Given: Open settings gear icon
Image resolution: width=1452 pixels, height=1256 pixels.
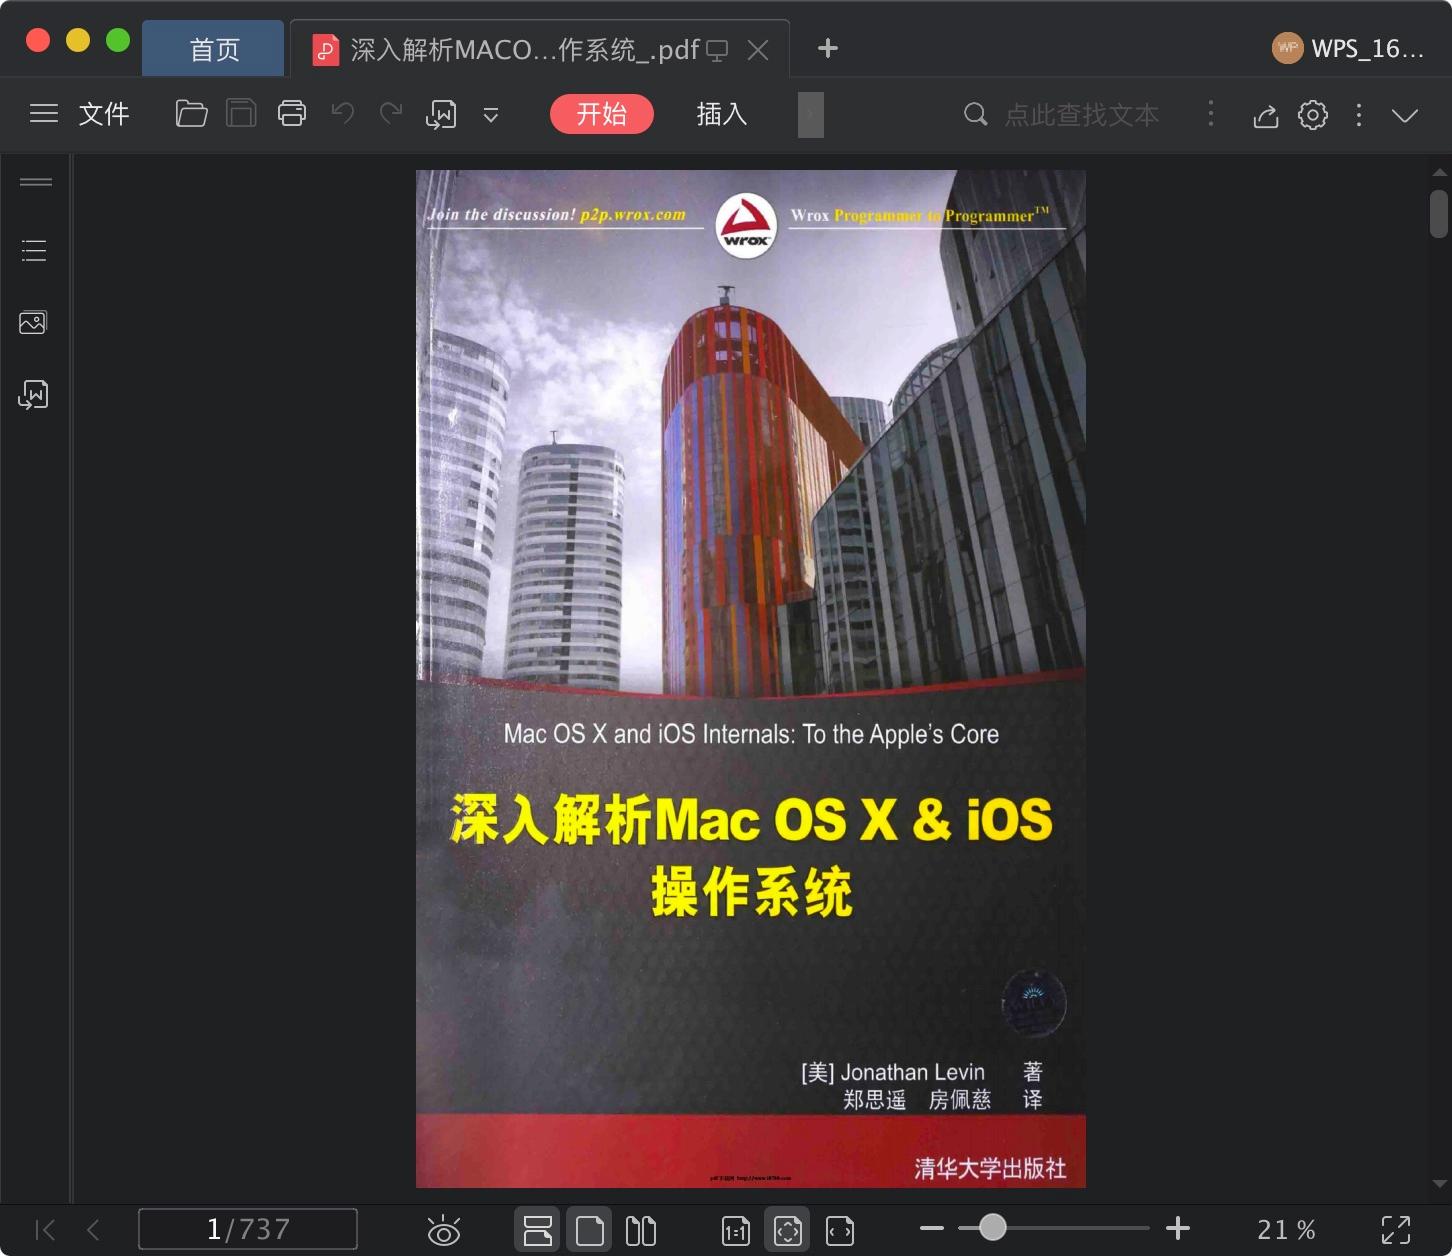Looking at the screenshot, I should (x=1313, y=115).
